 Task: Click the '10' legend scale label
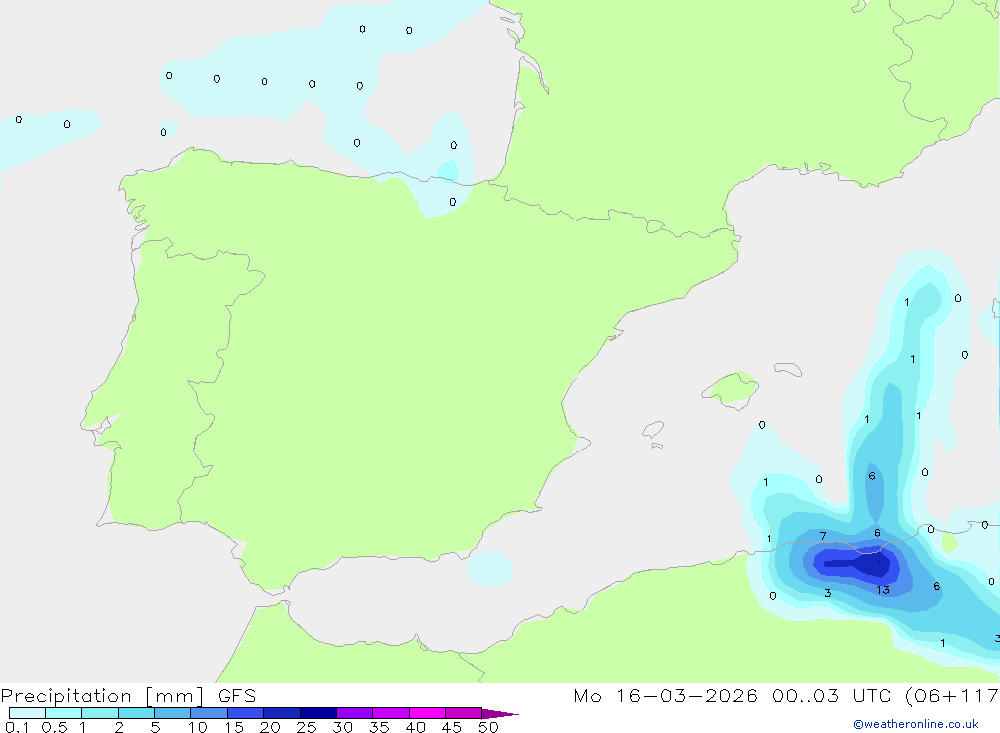click(198, 727)
